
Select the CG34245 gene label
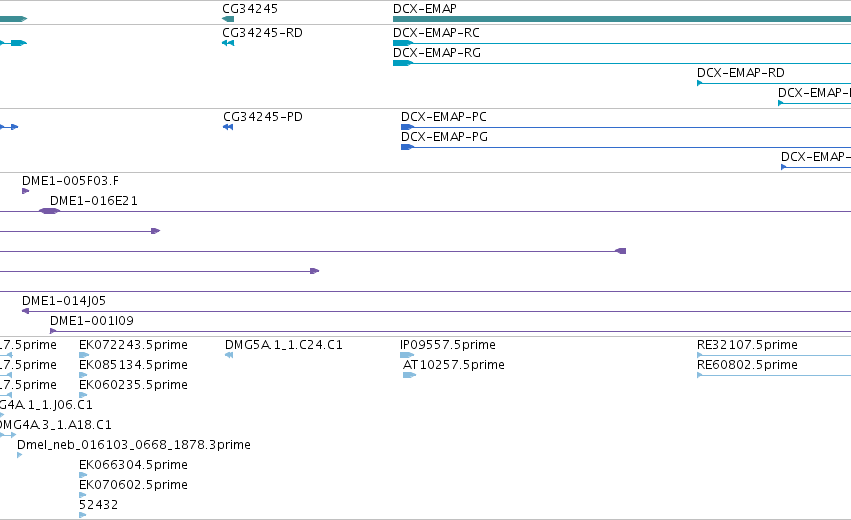click(x=250, y=9)
